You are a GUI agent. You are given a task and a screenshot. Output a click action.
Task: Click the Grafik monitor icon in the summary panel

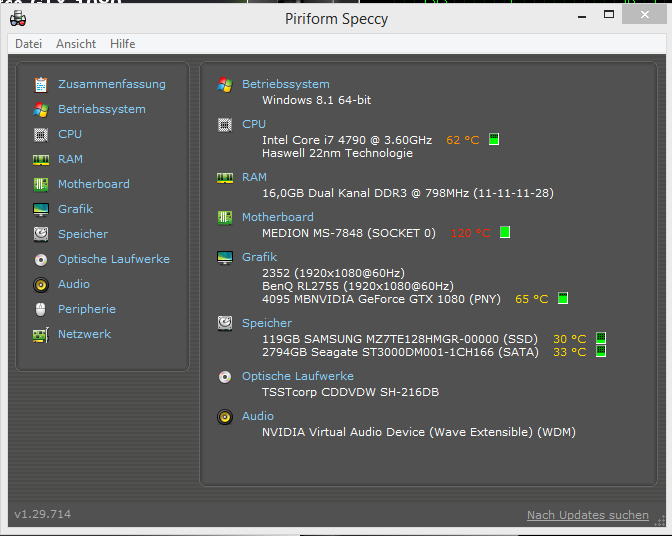coord(225,258)
